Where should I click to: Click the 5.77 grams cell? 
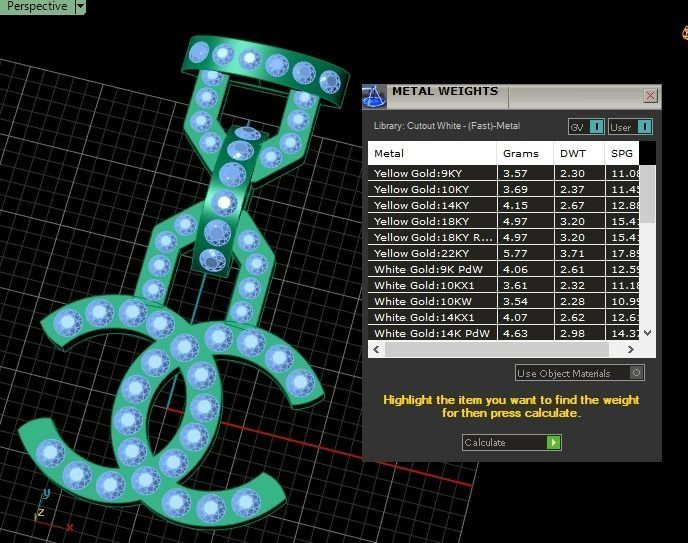pyautogui.click(x=525, y=253)
